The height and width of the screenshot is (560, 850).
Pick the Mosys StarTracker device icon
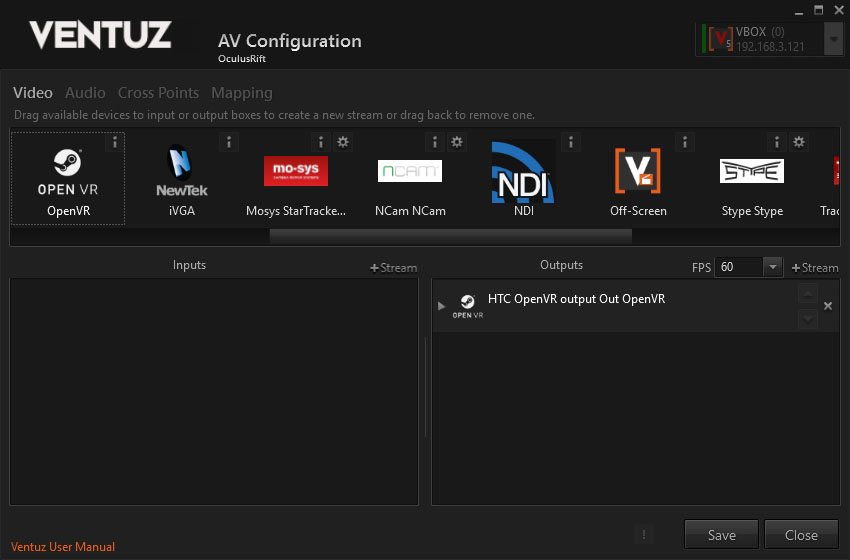295,172
